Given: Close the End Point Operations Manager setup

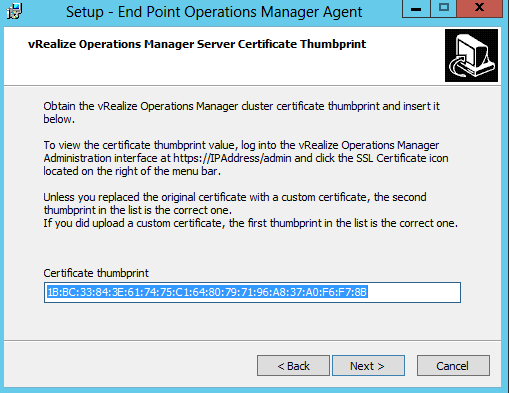Looking at the screenshot, I should pos(479,8).
